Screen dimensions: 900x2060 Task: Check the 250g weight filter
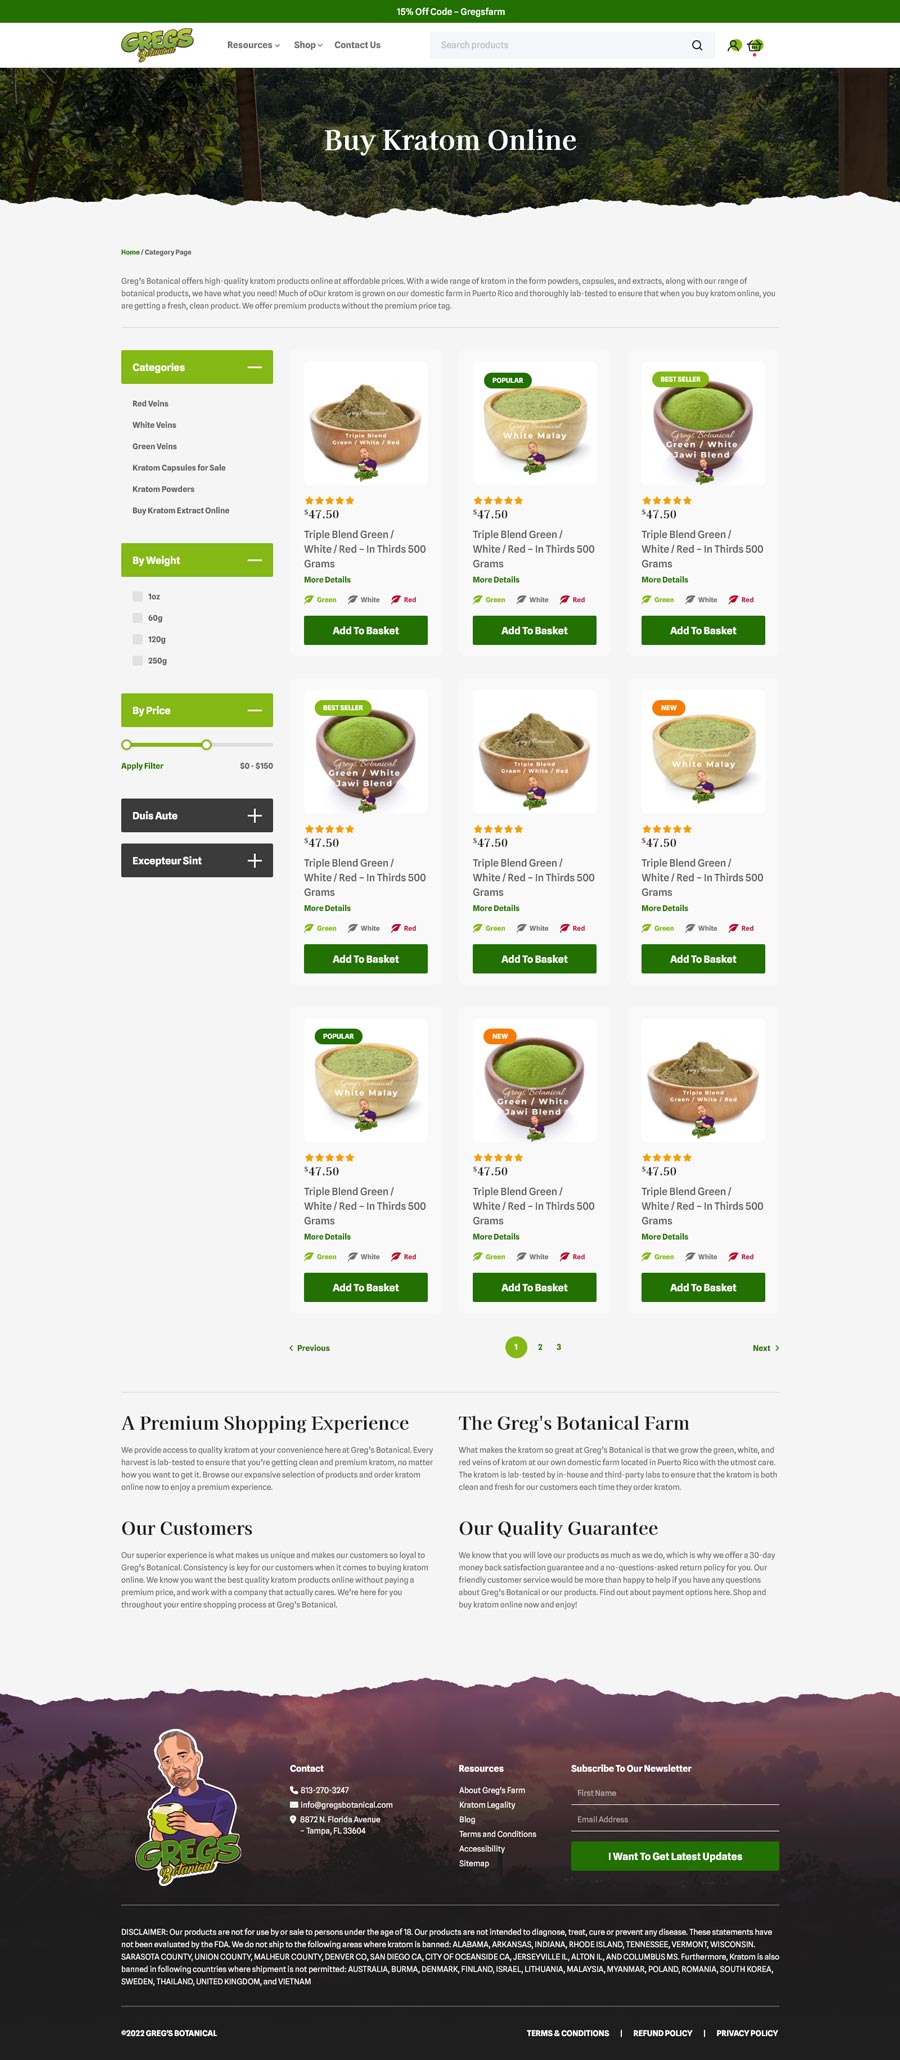tap(137, 660)
